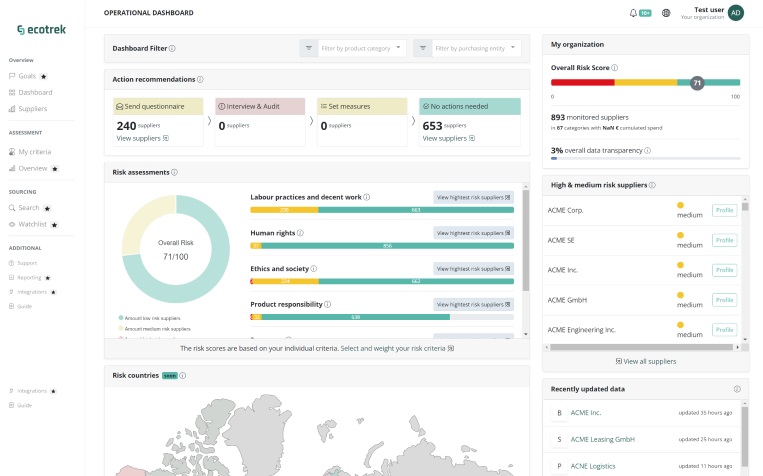Click the star beside Search

pos(47,208)
